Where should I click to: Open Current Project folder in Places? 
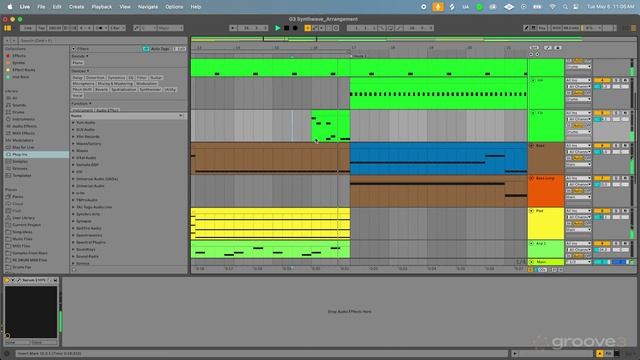coord(25,225)
